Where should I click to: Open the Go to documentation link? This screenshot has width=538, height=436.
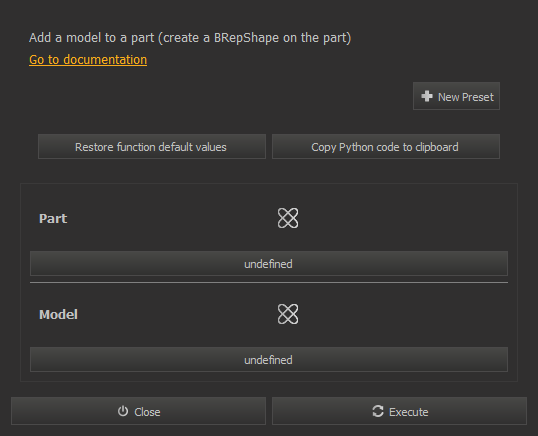pyautogui.click(x=88, y=60)
